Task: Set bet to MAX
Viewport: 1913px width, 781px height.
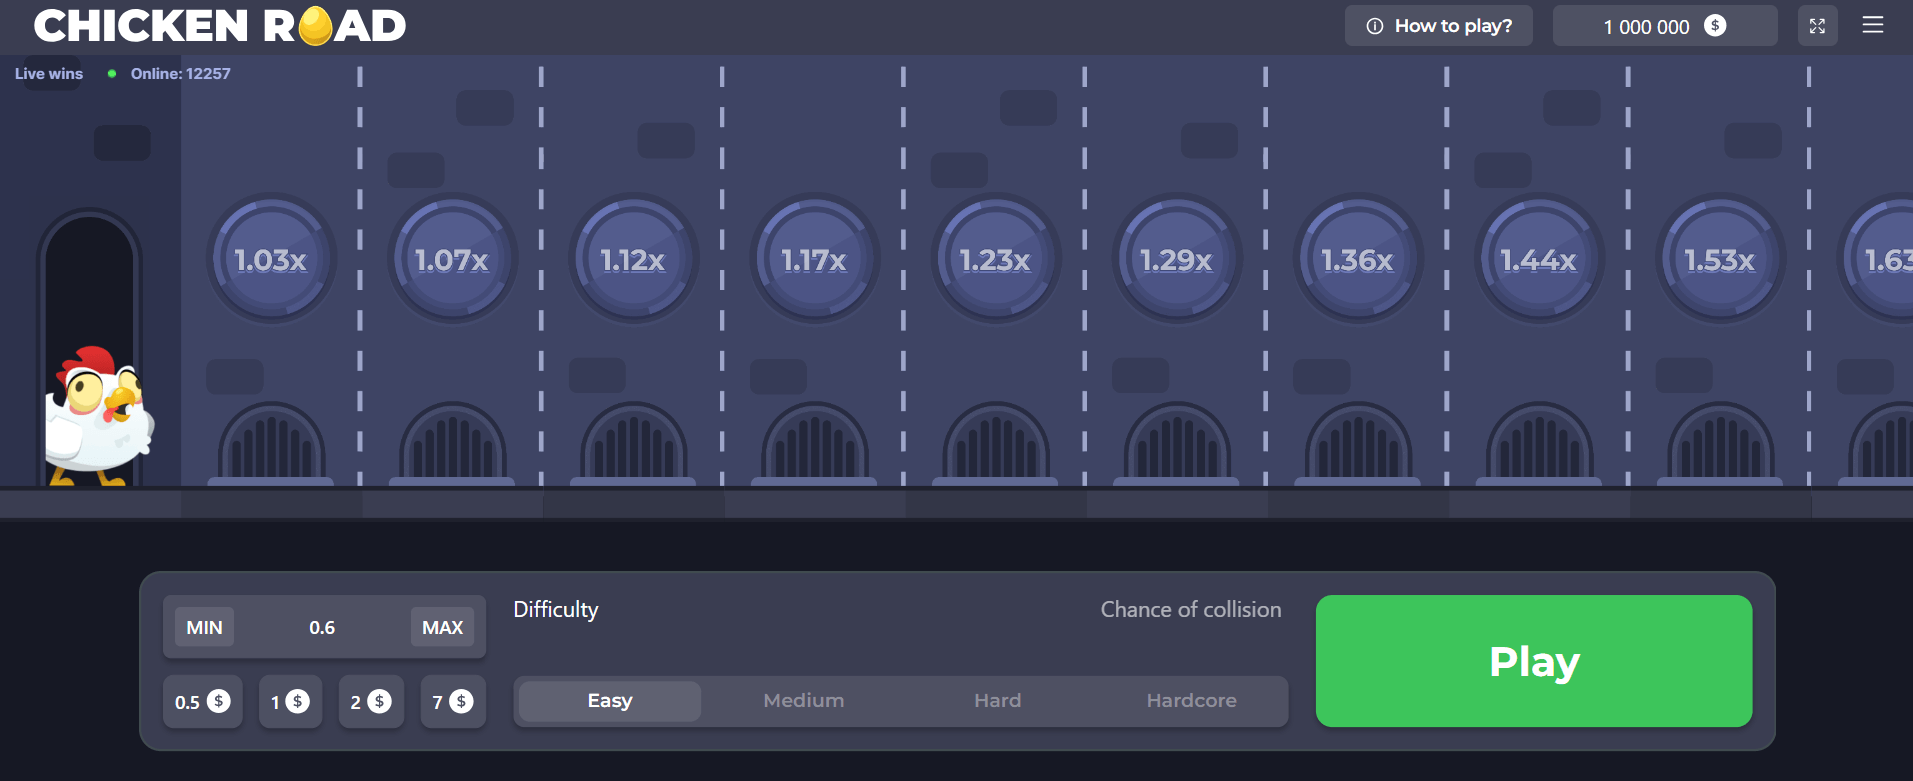Action: coord(442,627)
